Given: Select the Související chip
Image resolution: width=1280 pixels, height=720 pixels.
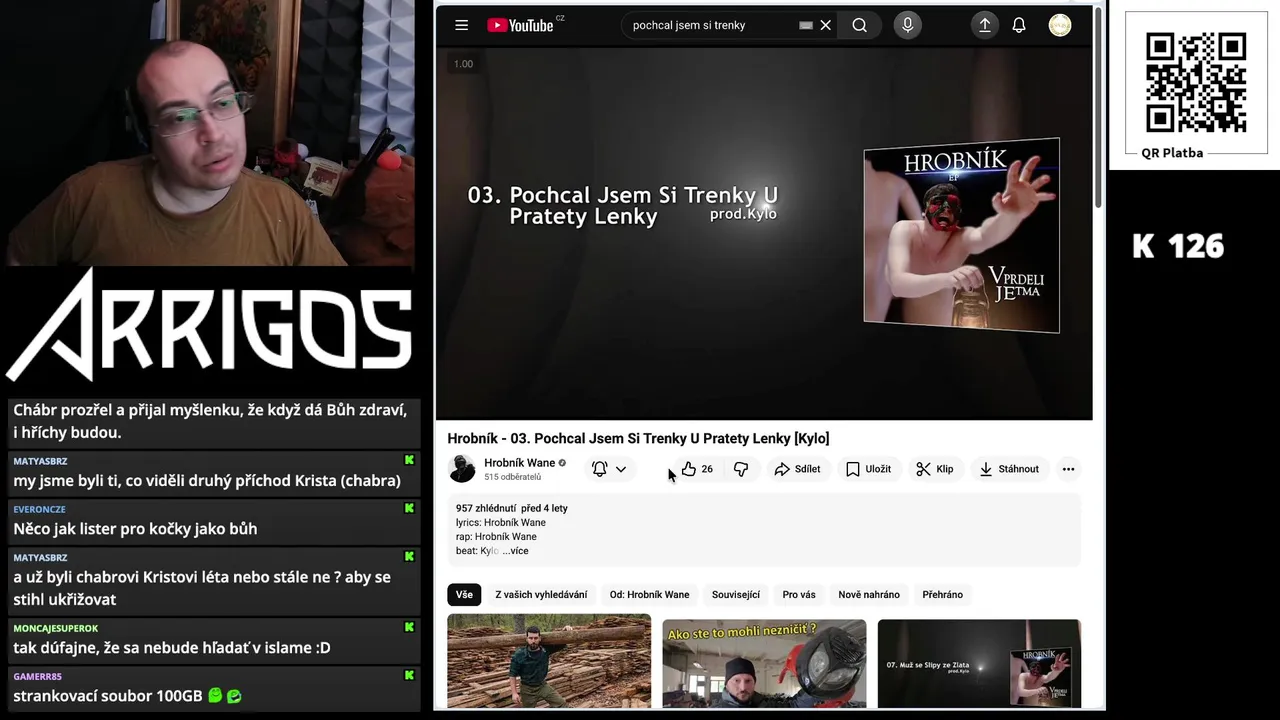Looking at the screenshot, I should 736,595.
